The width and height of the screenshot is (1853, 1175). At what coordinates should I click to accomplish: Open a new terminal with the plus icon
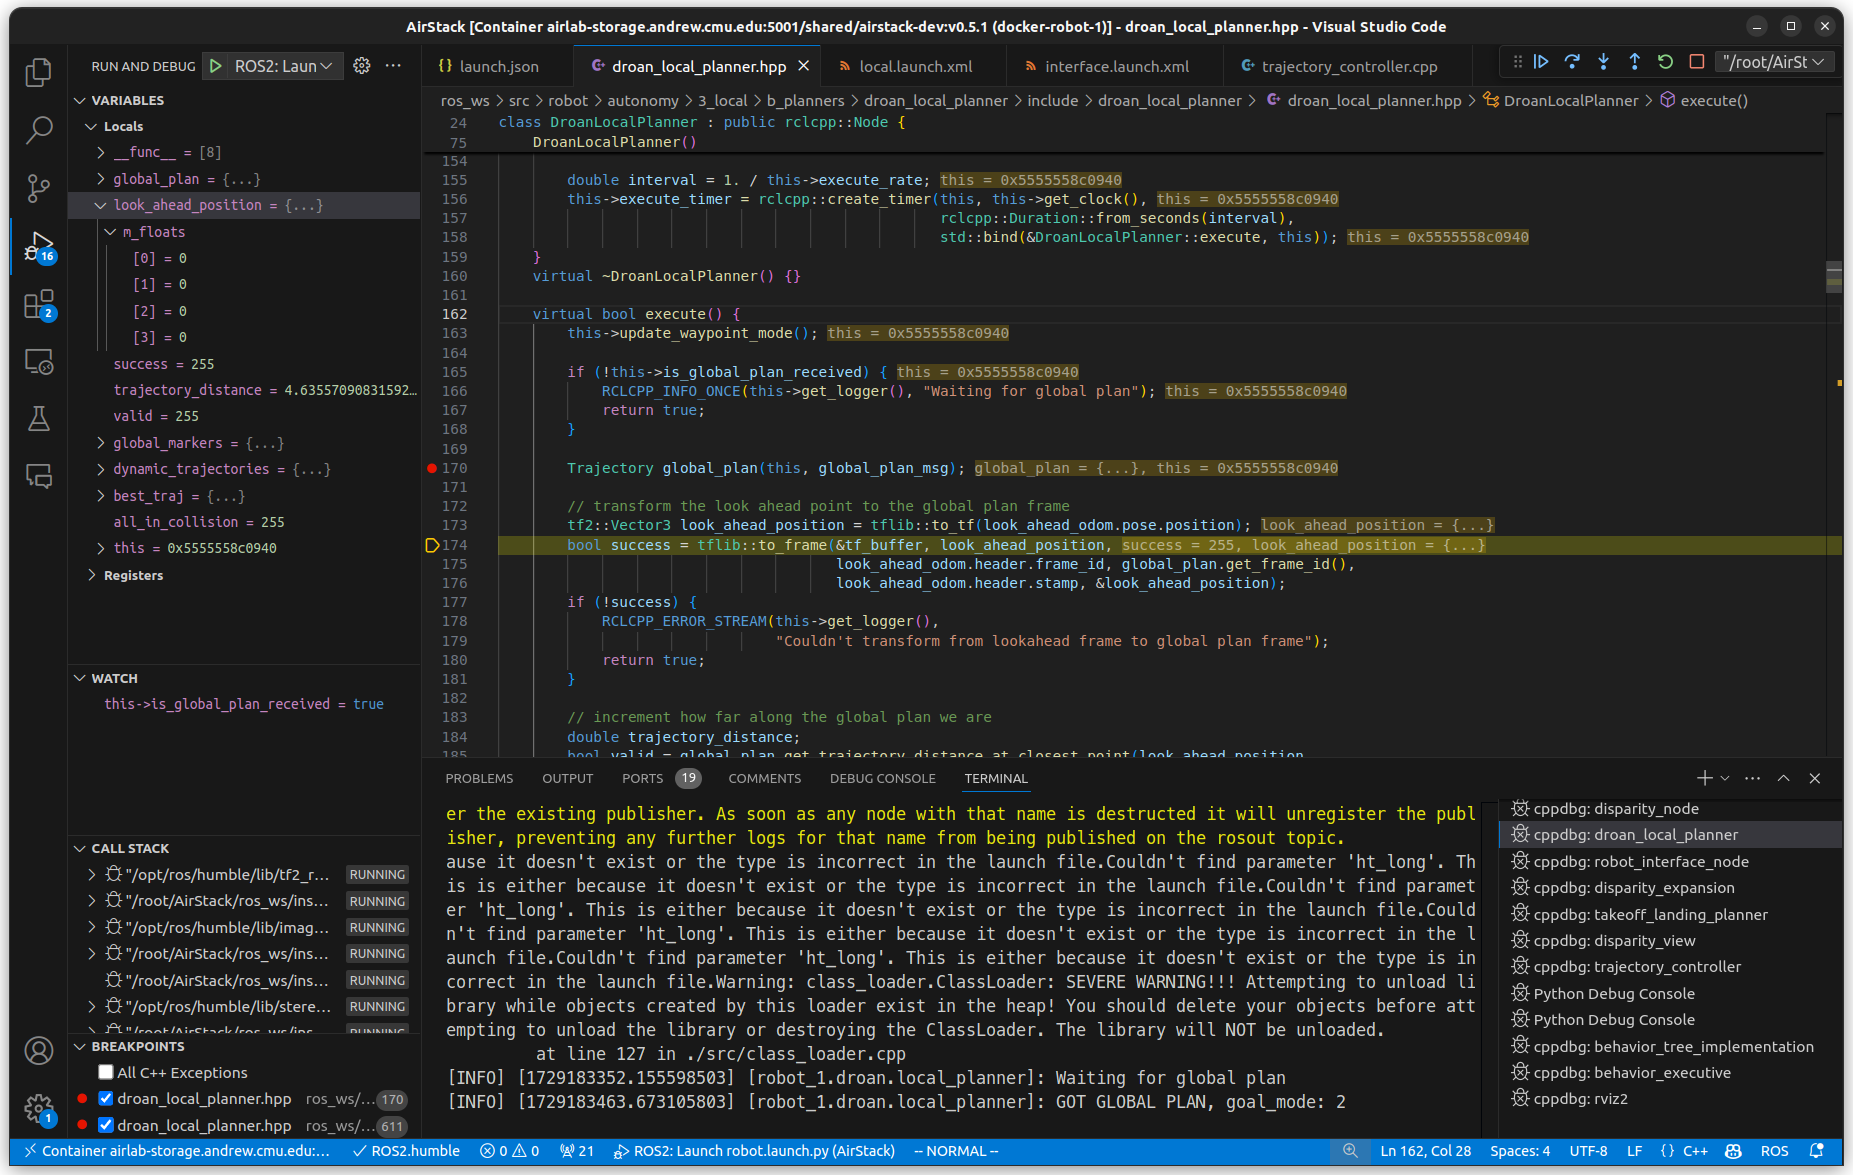point(1703,777)
